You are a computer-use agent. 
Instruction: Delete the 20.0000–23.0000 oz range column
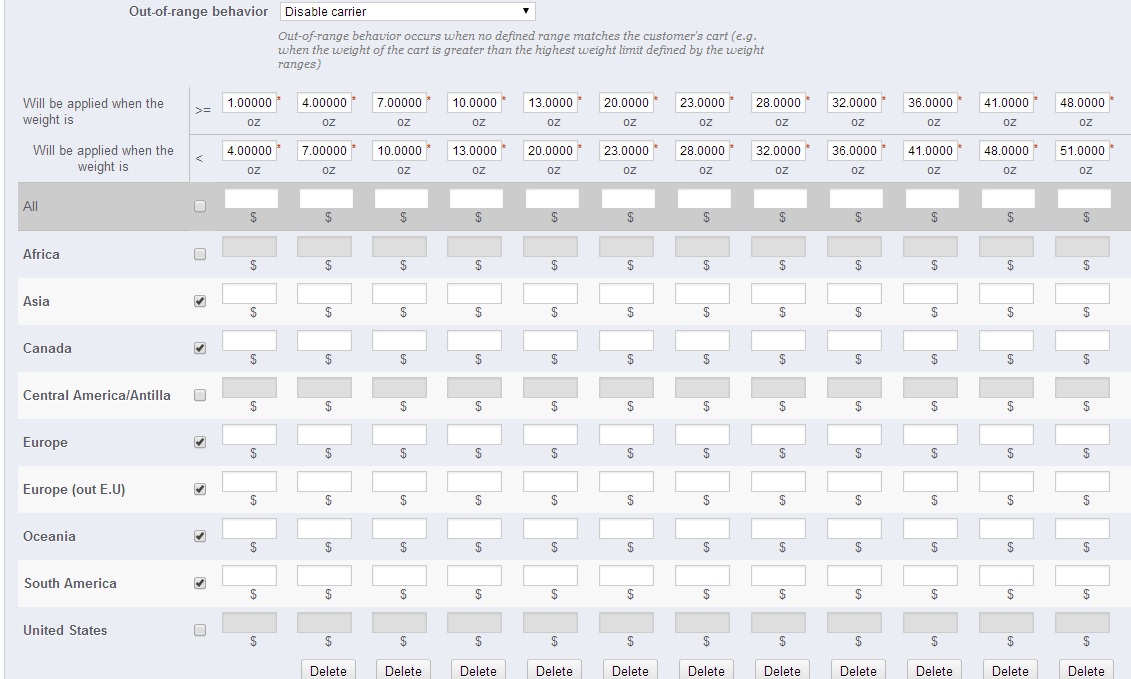[x=630, y=670]
